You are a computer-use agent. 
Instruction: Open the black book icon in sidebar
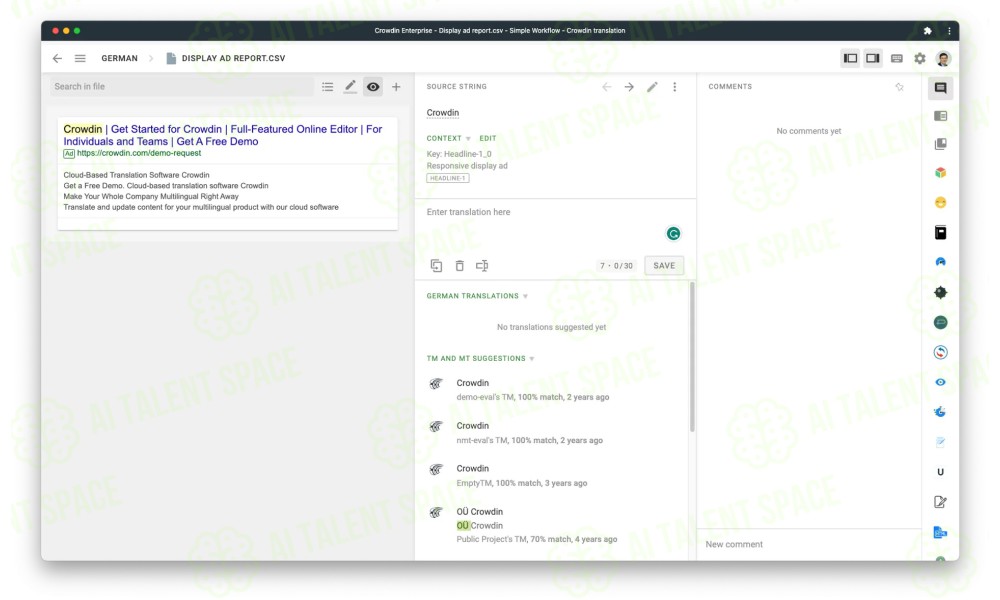941,232
